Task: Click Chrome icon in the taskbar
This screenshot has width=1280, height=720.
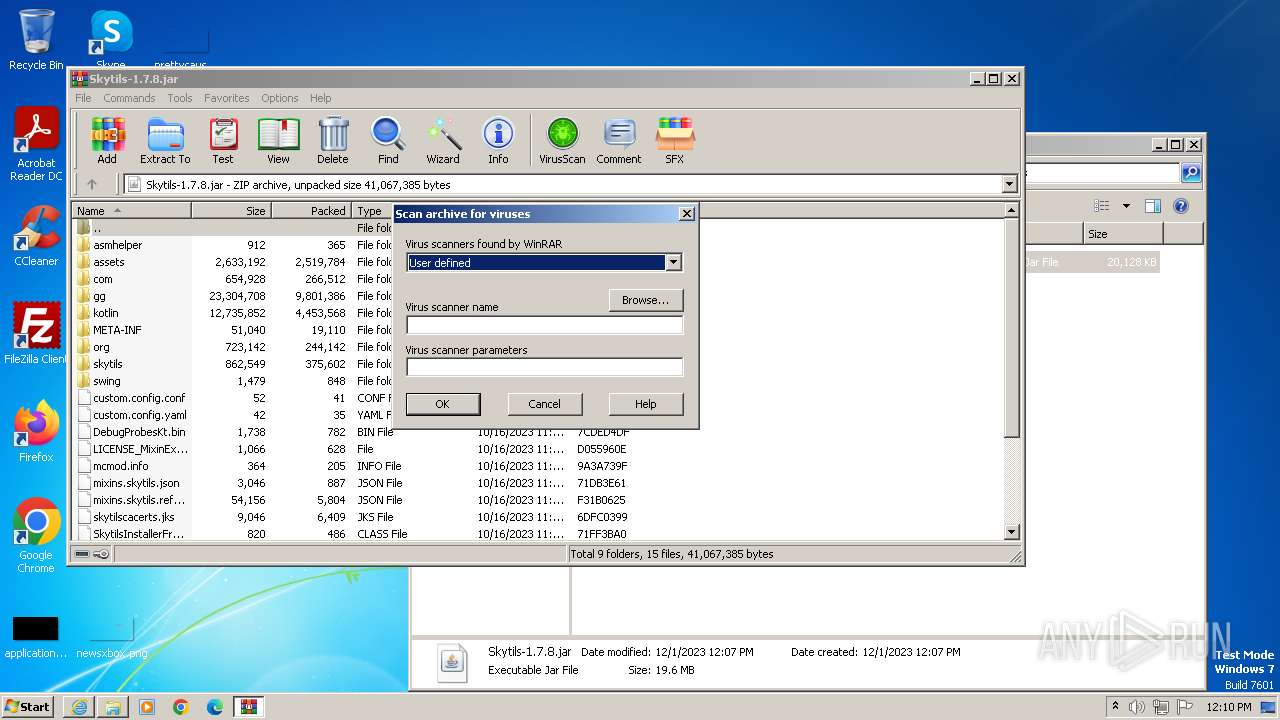Action: (181, 707)
